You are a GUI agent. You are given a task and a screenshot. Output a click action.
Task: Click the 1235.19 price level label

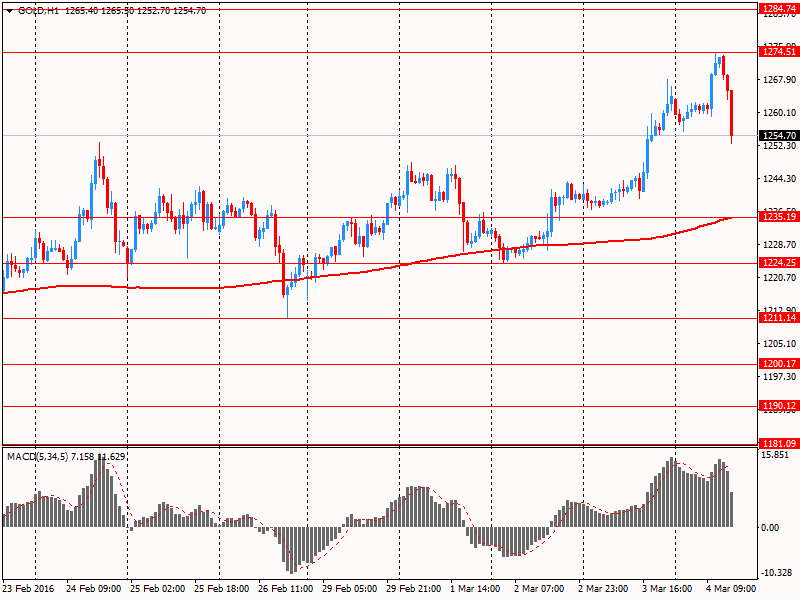[778, 217]
